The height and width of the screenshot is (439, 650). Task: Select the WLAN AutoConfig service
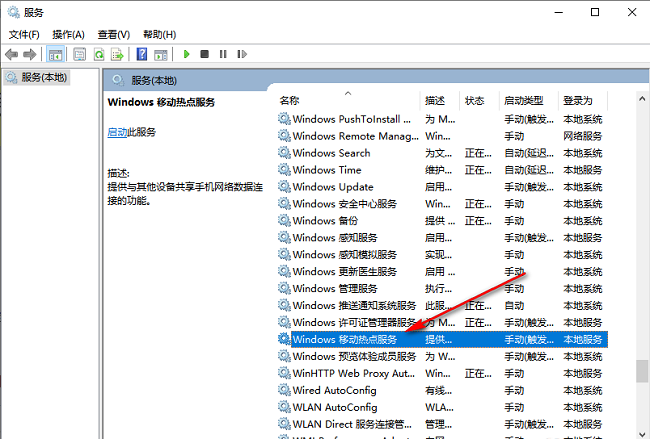click(x=442, y=407)
